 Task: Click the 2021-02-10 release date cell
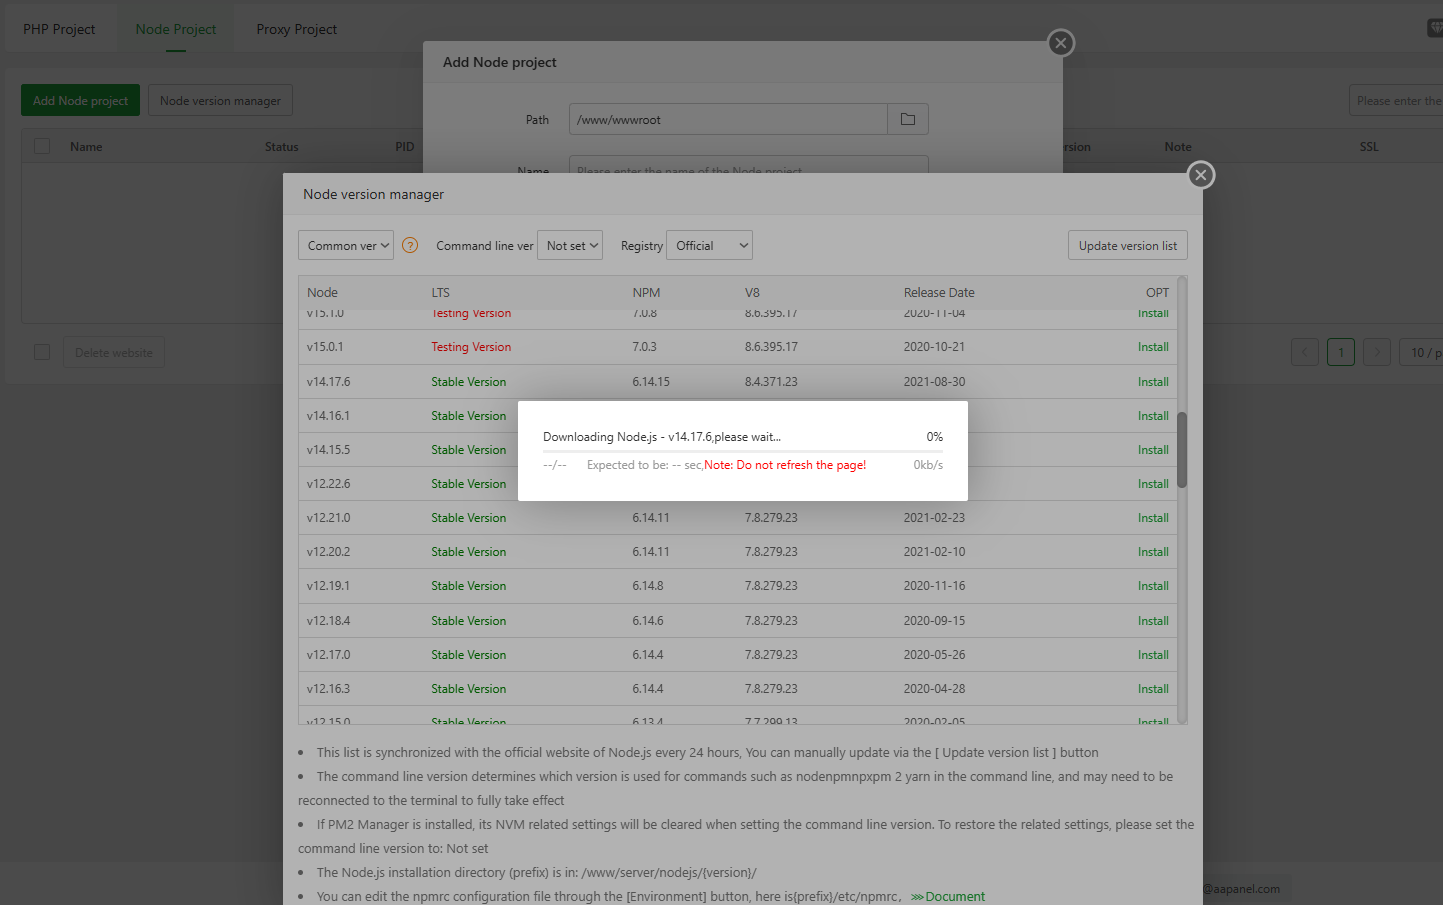[935, 552]
